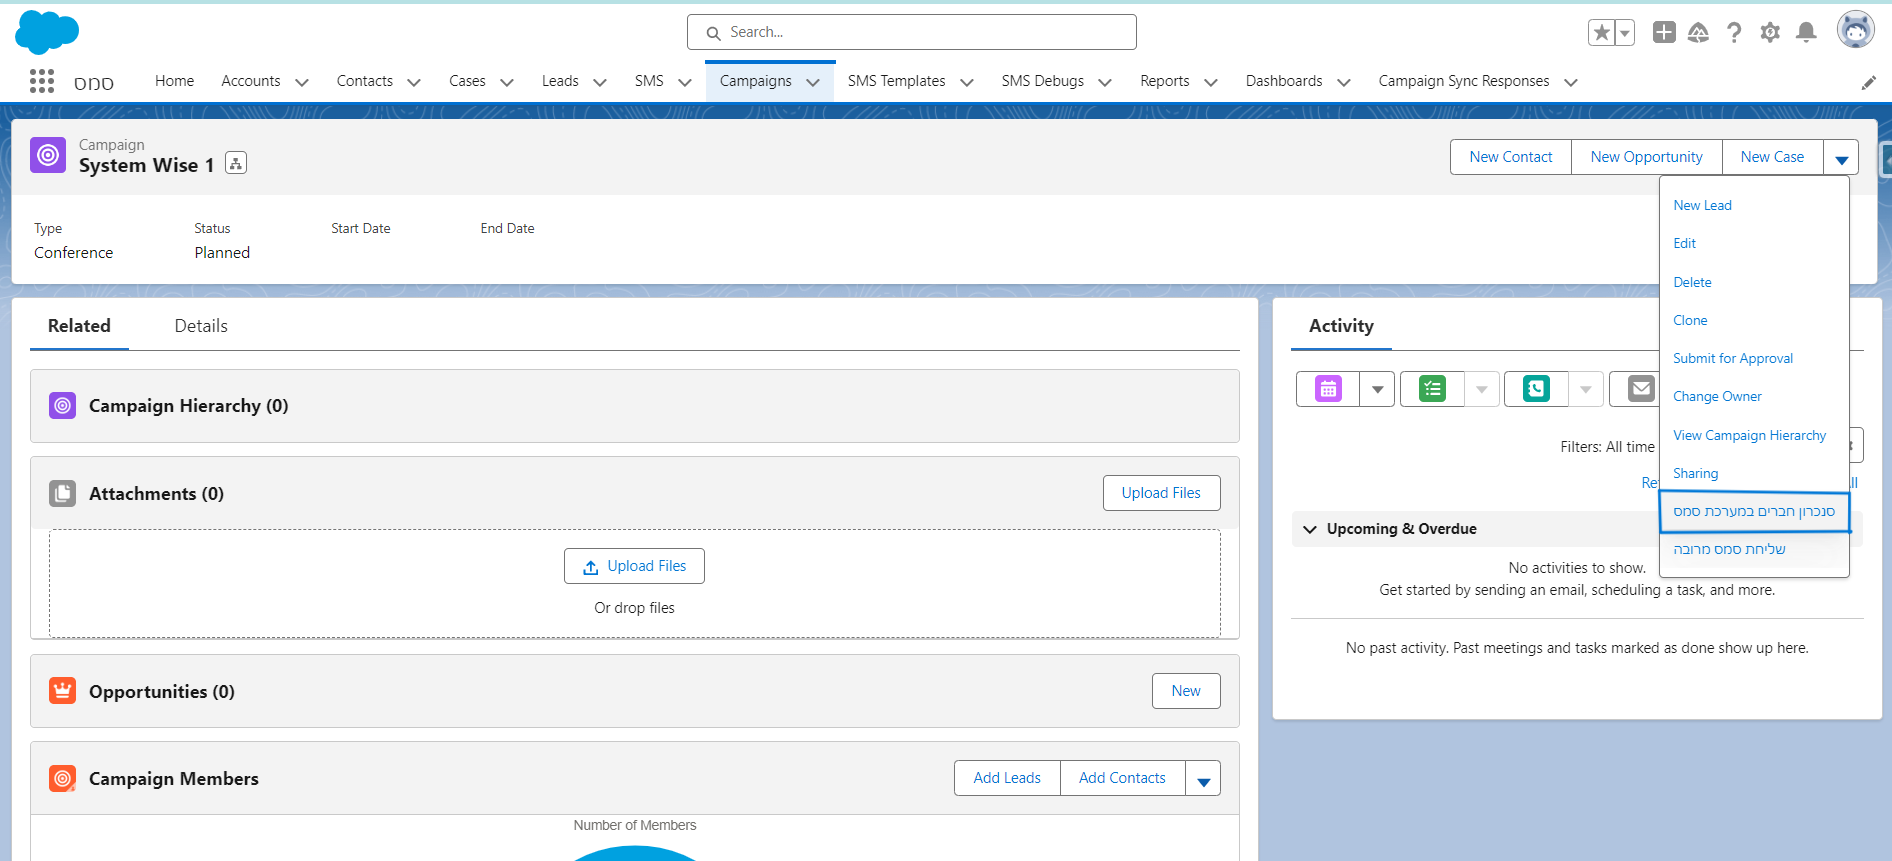Collapse the Upcoming & Overdue section

1310,529
